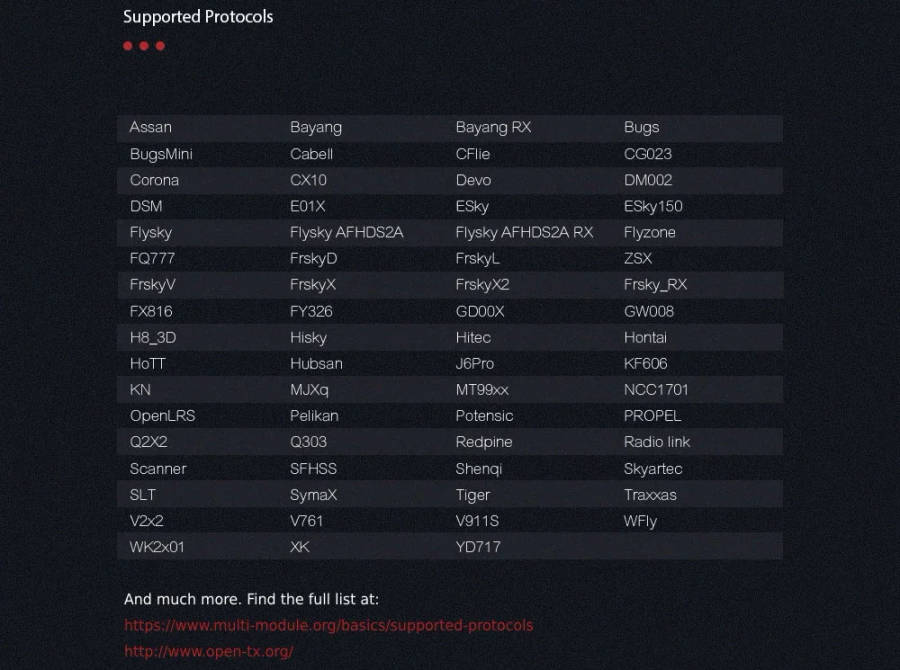Select the FrskyX2 table cell
Viewport: 900px width, 670px height.
coord(482,285)
